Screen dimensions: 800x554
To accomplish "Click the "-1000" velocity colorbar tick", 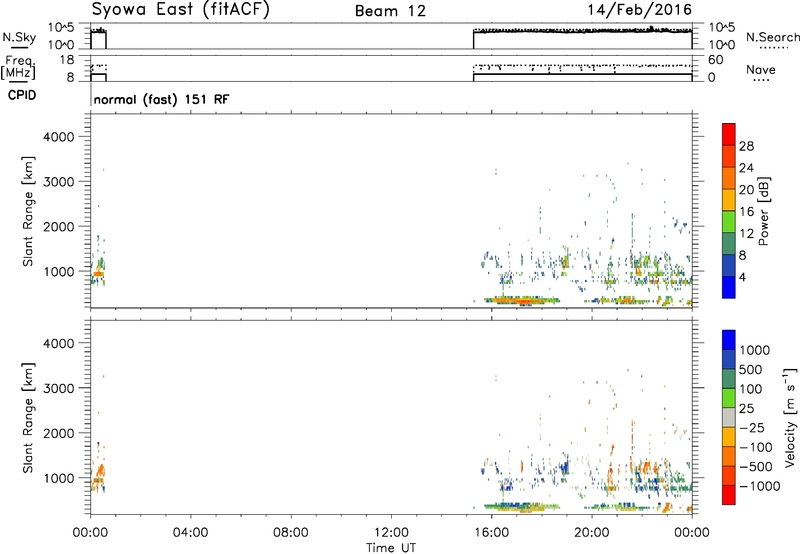I will click(x=759, y=486).
